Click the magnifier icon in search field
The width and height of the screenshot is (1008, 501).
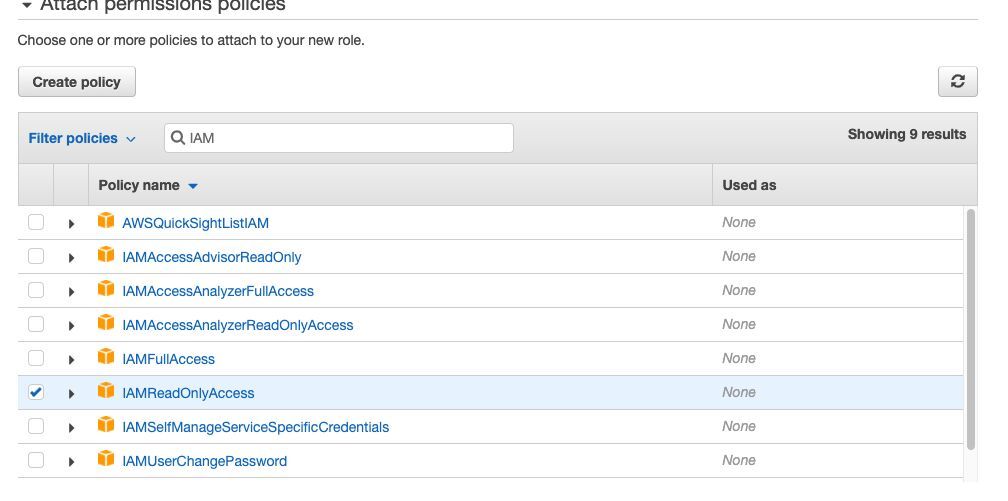(178, 138)
